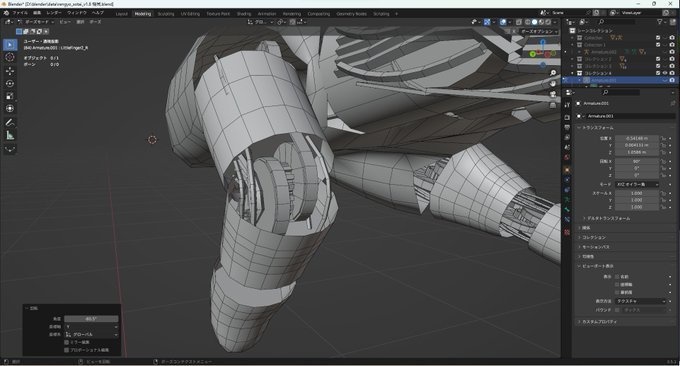
Task: Open the XYZ オイラー角 rotation mode dropdown
Action: tap(637, 184)
